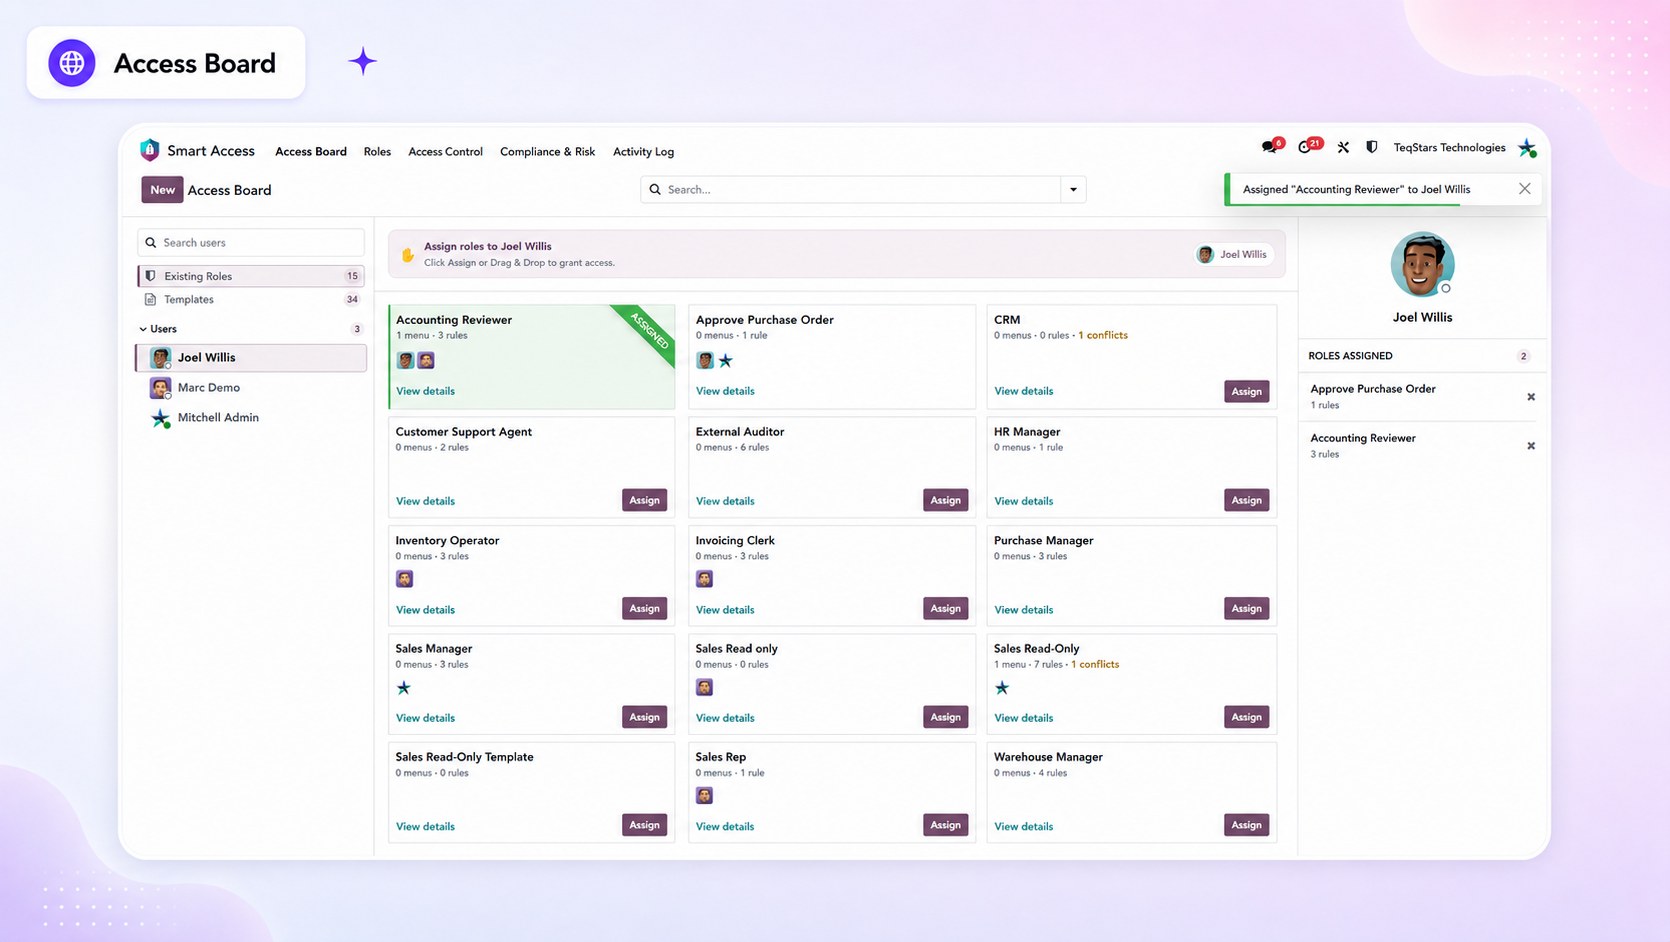Click "1 conflicts" on the CRM card
The height and width of the screenshot is (942, 1670).
(x=1103, y=336)
